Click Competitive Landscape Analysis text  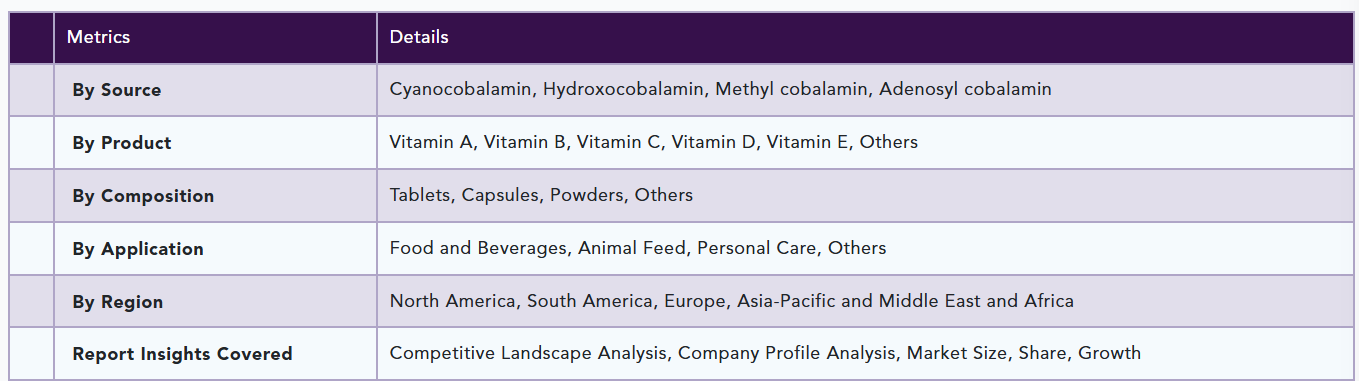pos(528,353)
